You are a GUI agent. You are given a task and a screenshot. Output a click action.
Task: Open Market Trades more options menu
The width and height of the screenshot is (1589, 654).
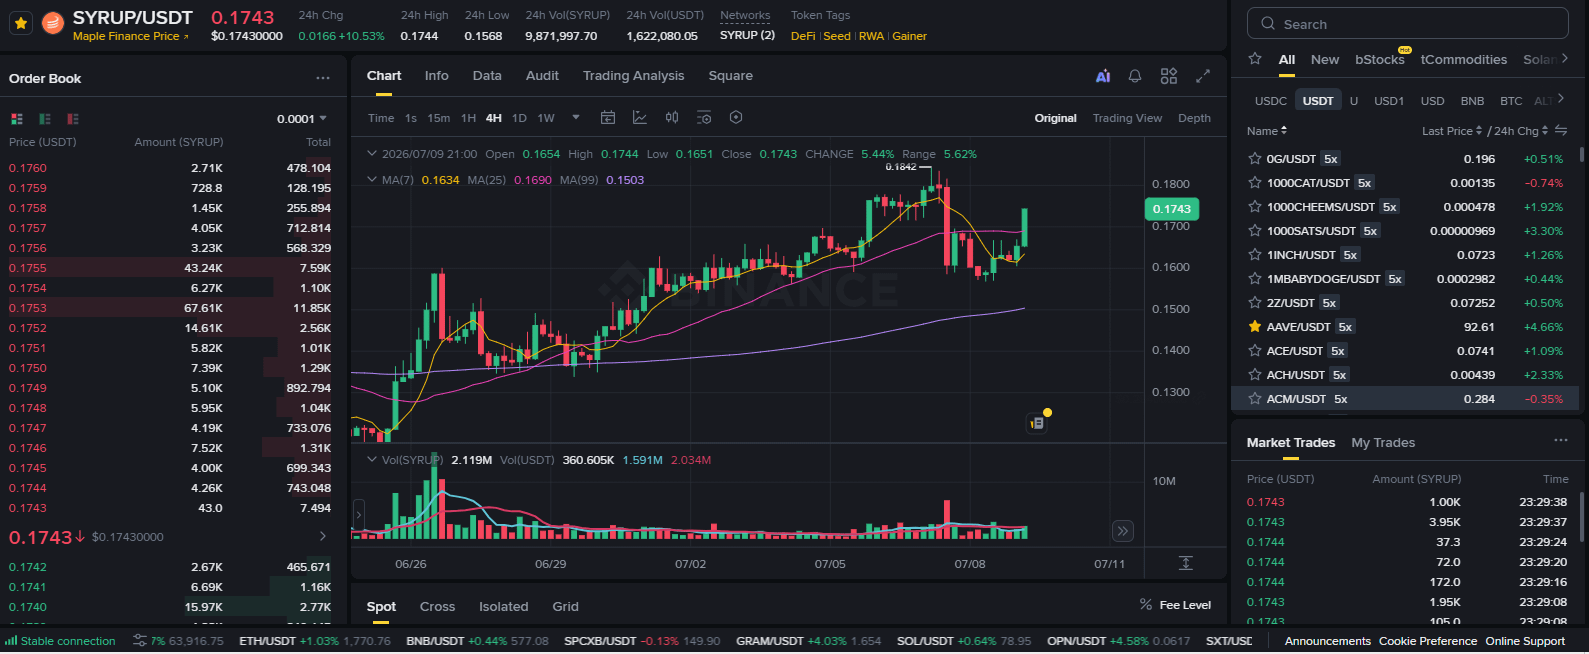click(x=1560, y=441)
